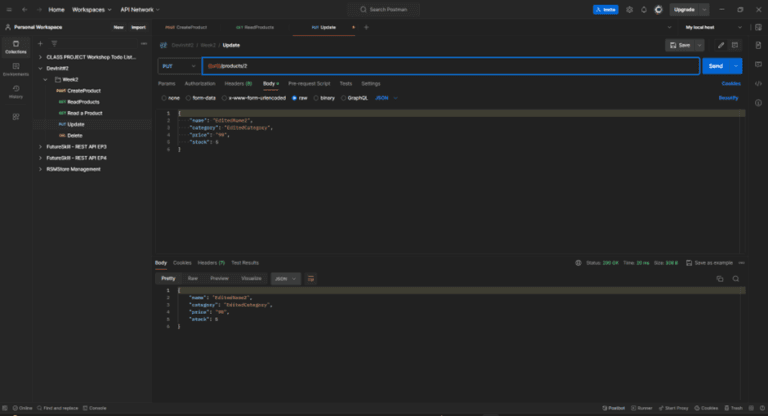Select the binary body type radio
The width and height of the screenshot is (768, 416).
(316, 98)
